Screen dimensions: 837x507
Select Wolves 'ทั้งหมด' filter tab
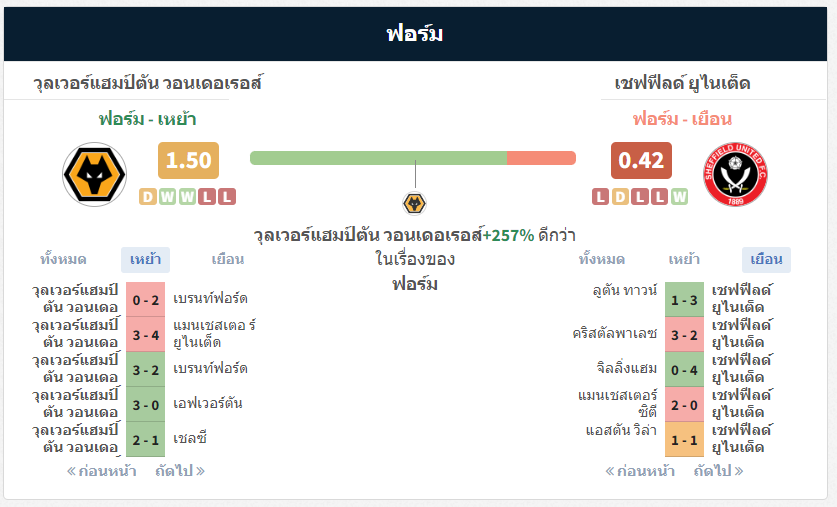pyautogui.click(x=63, y=260)
